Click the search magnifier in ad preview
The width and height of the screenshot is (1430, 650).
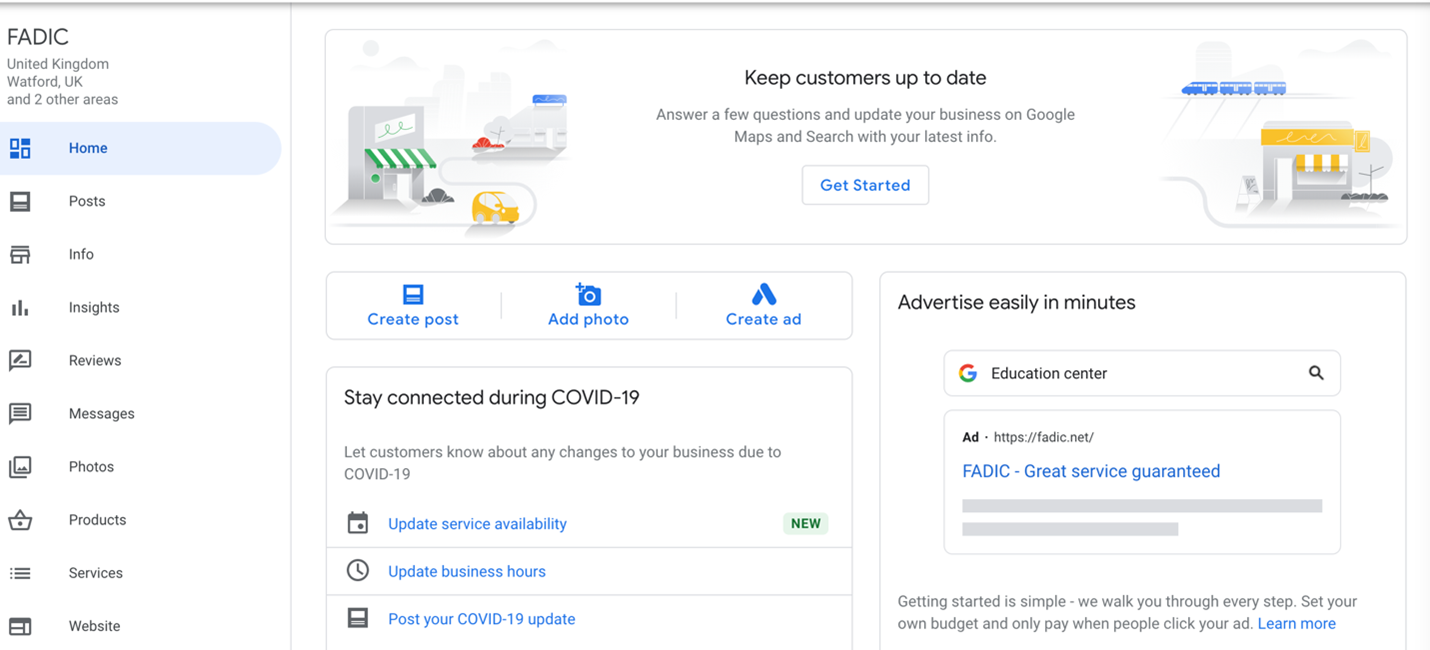click(1316, 373)
